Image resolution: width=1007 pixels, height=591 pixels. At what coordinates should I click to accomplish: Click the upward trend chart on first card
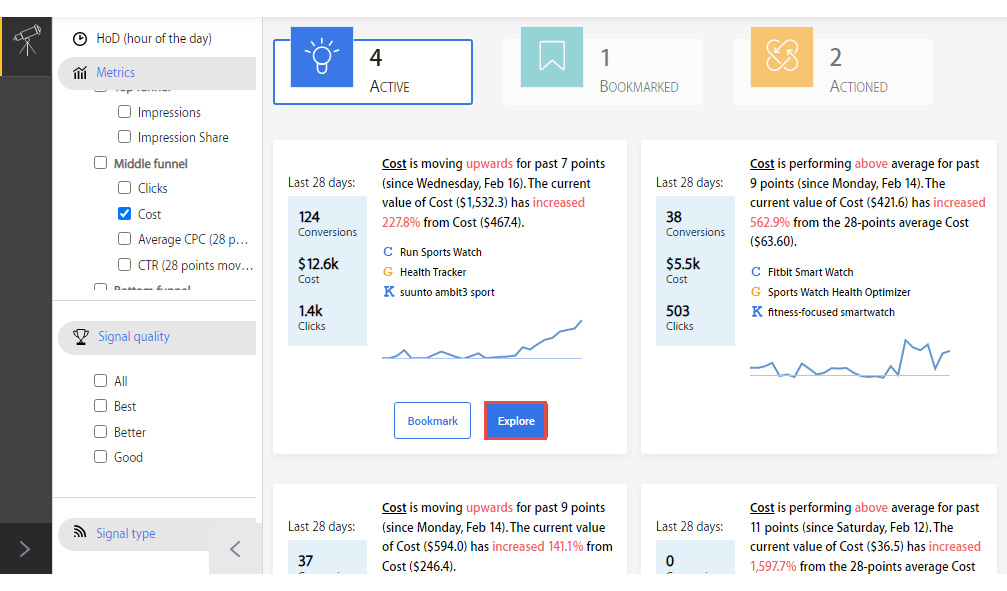pos(482,339)
